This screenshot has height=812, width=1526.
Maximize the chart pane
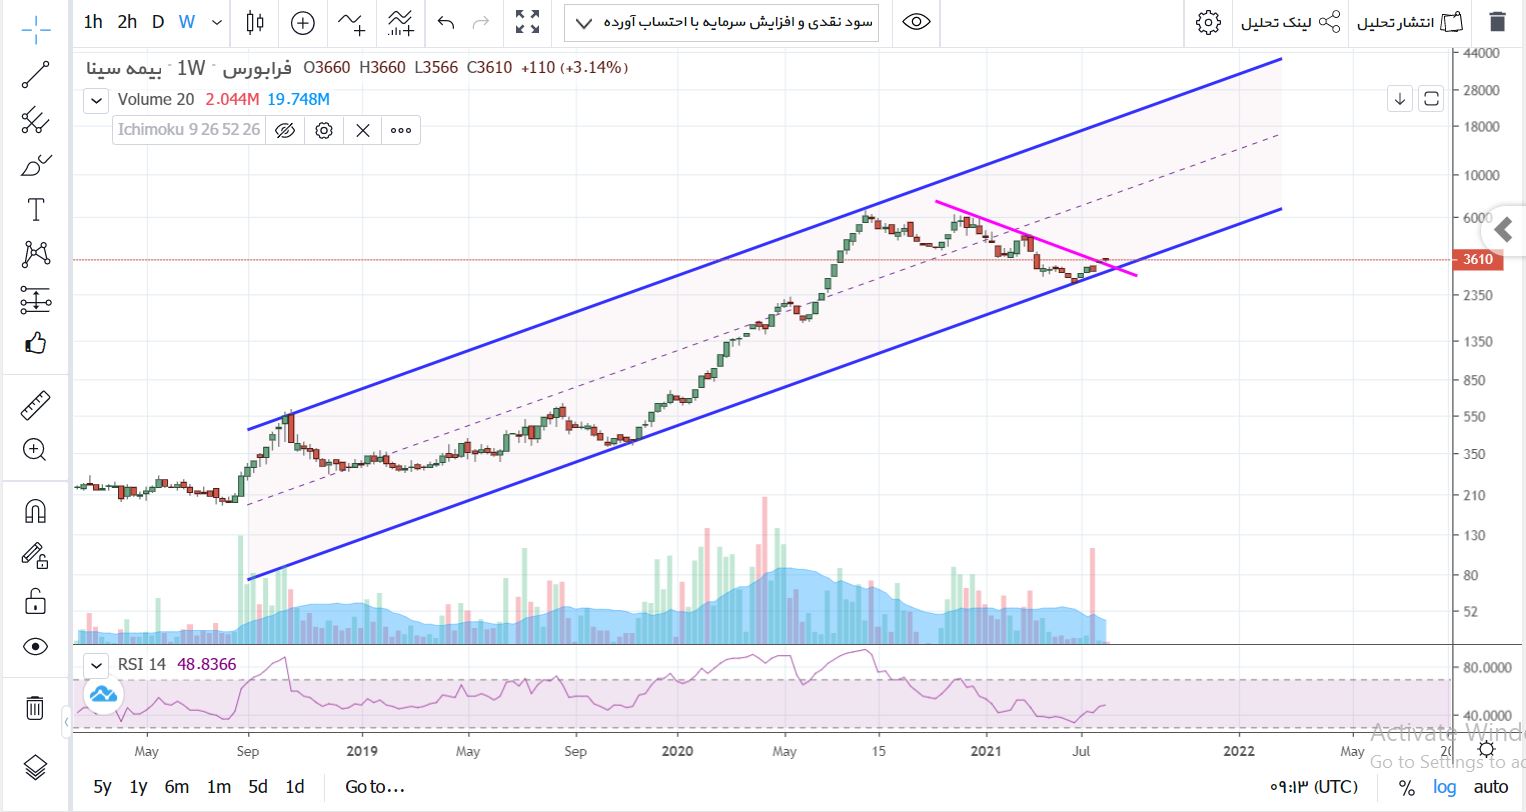(1431, 98)
